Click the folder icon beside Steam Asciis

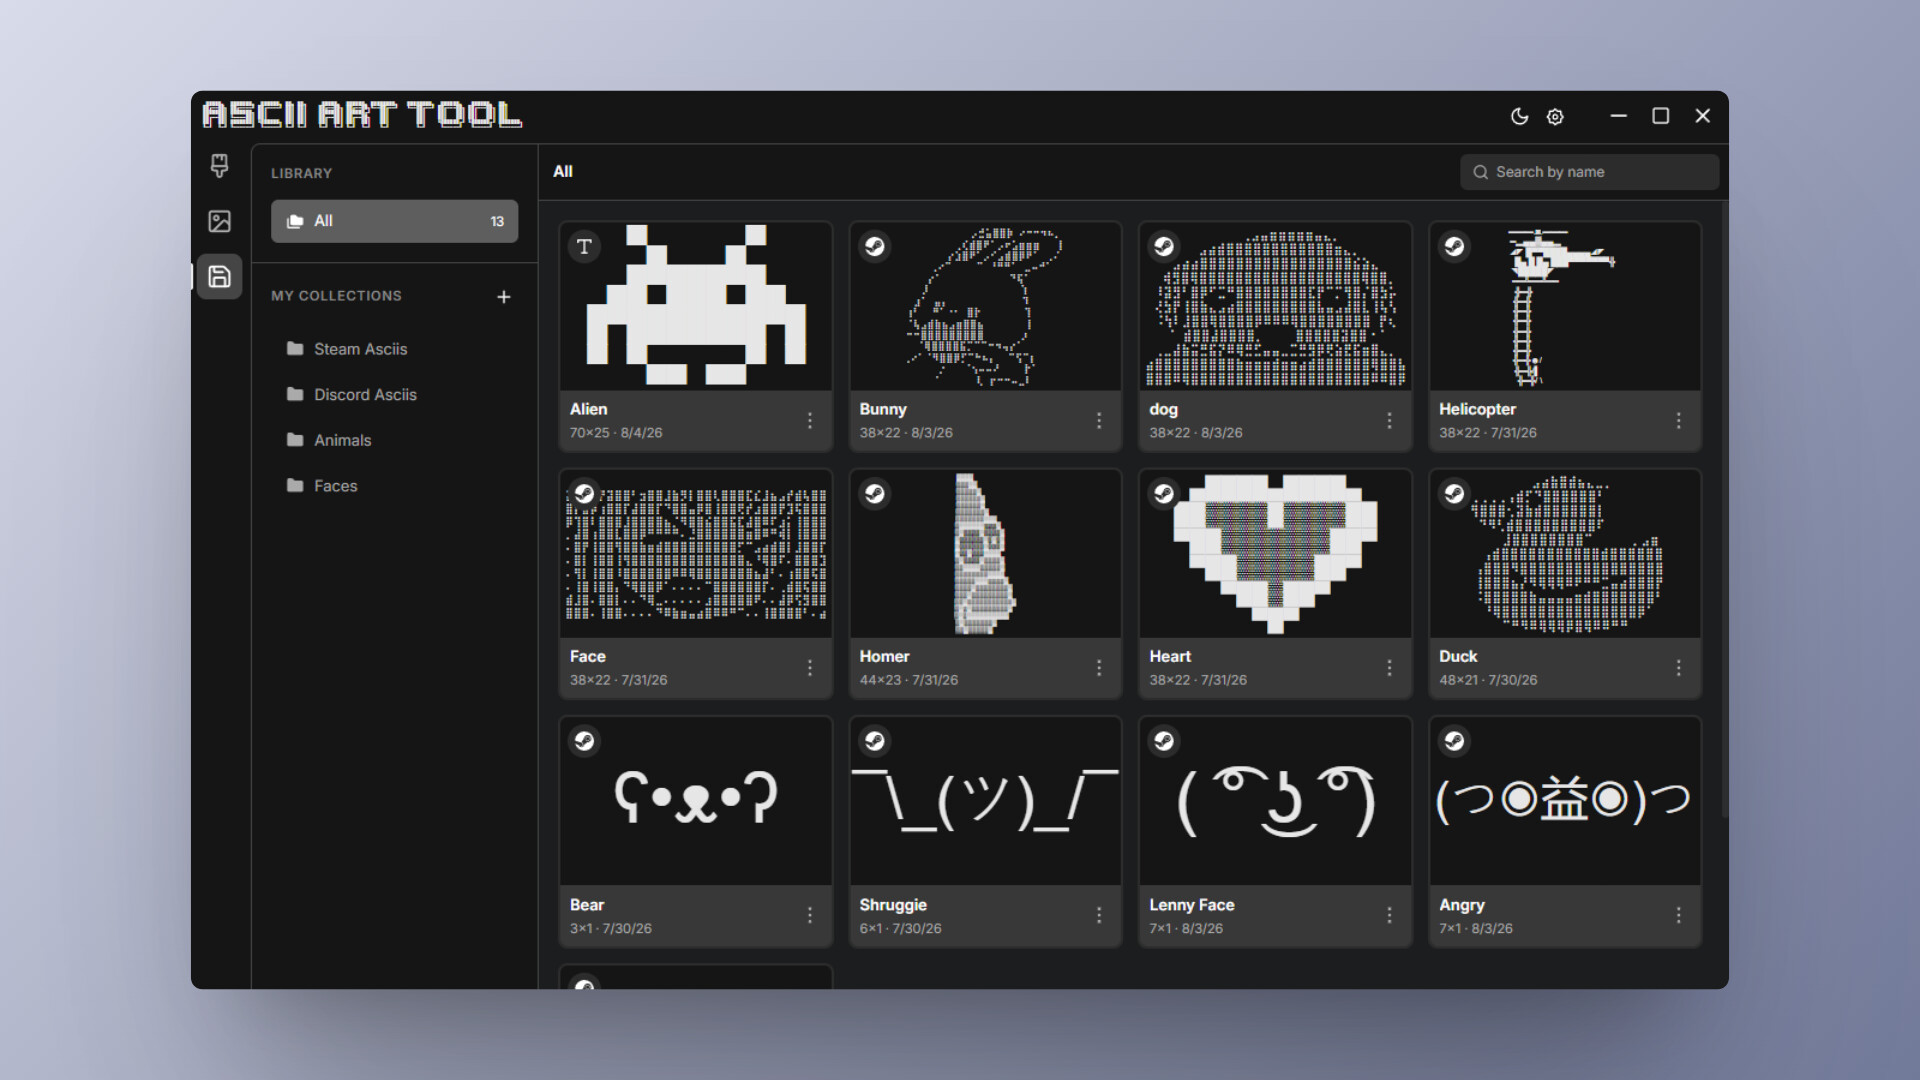(295, 348)
